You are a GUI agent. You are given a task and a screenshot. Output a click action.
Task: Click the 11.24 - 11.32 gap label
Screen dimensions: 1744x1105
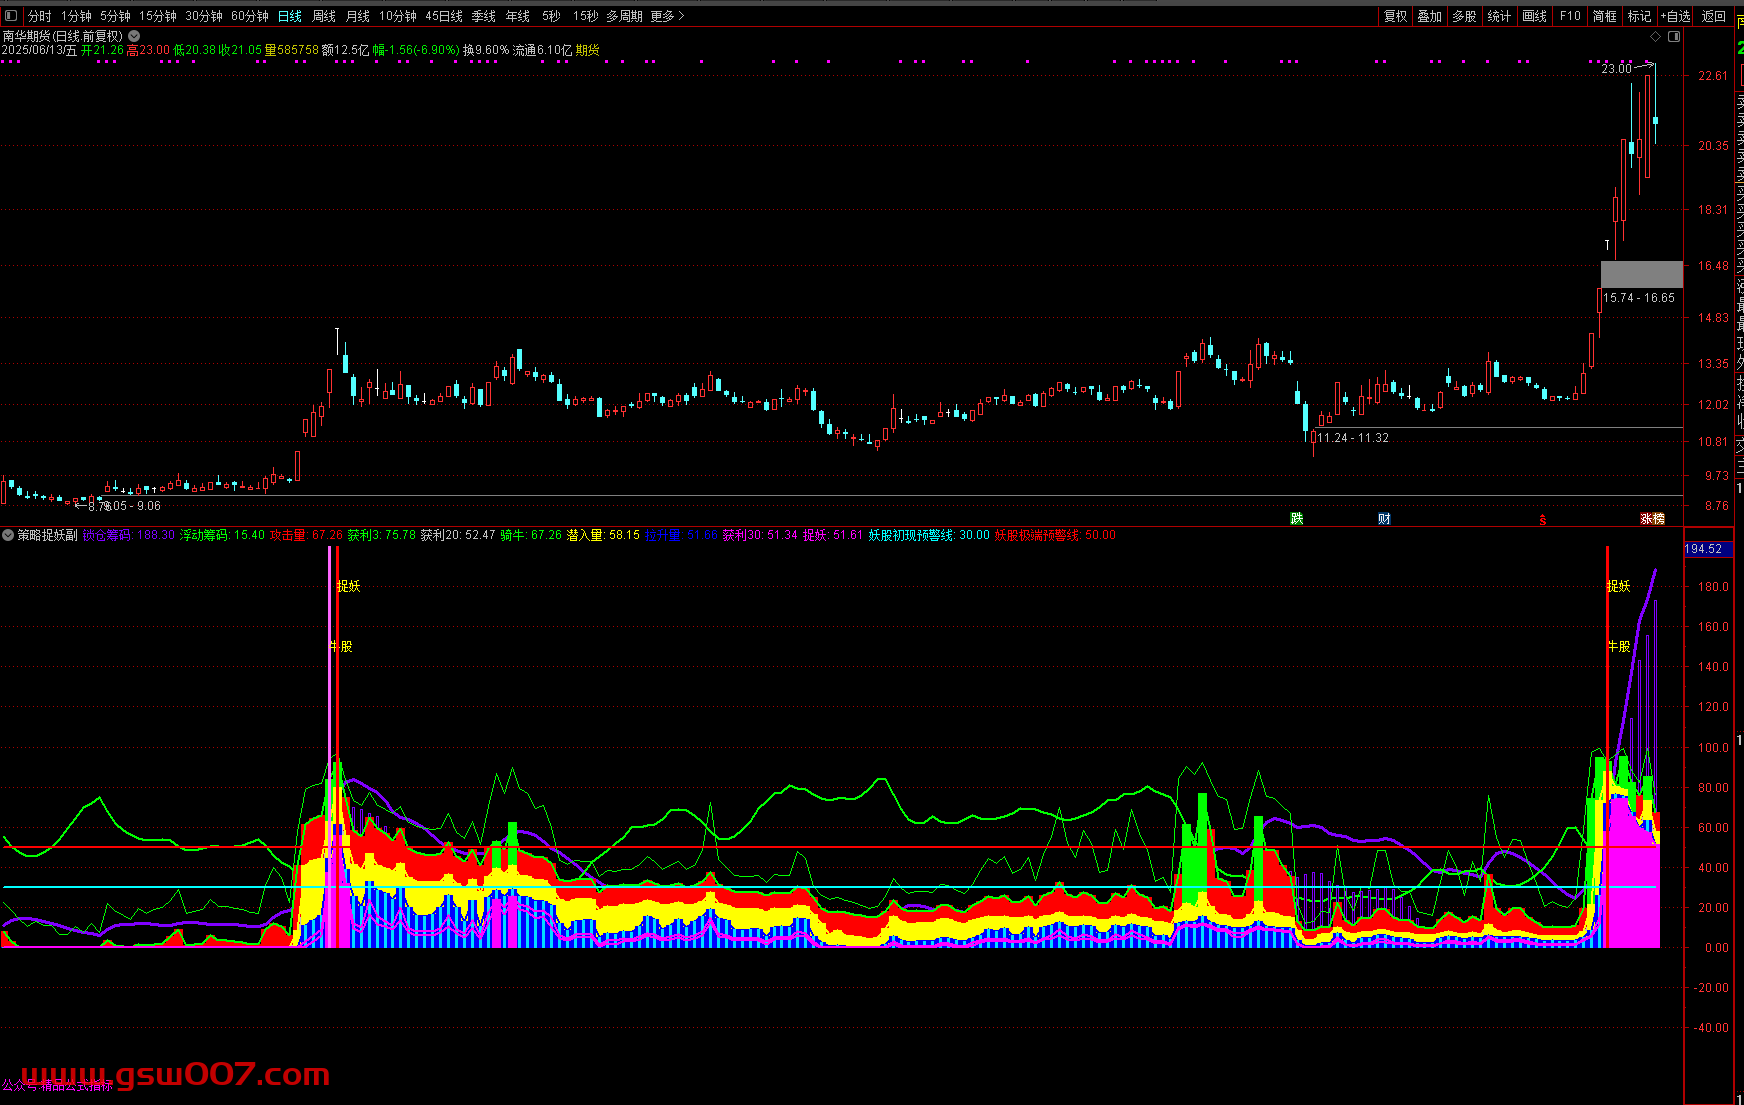pyautogui.click(x=1353, y=438)
